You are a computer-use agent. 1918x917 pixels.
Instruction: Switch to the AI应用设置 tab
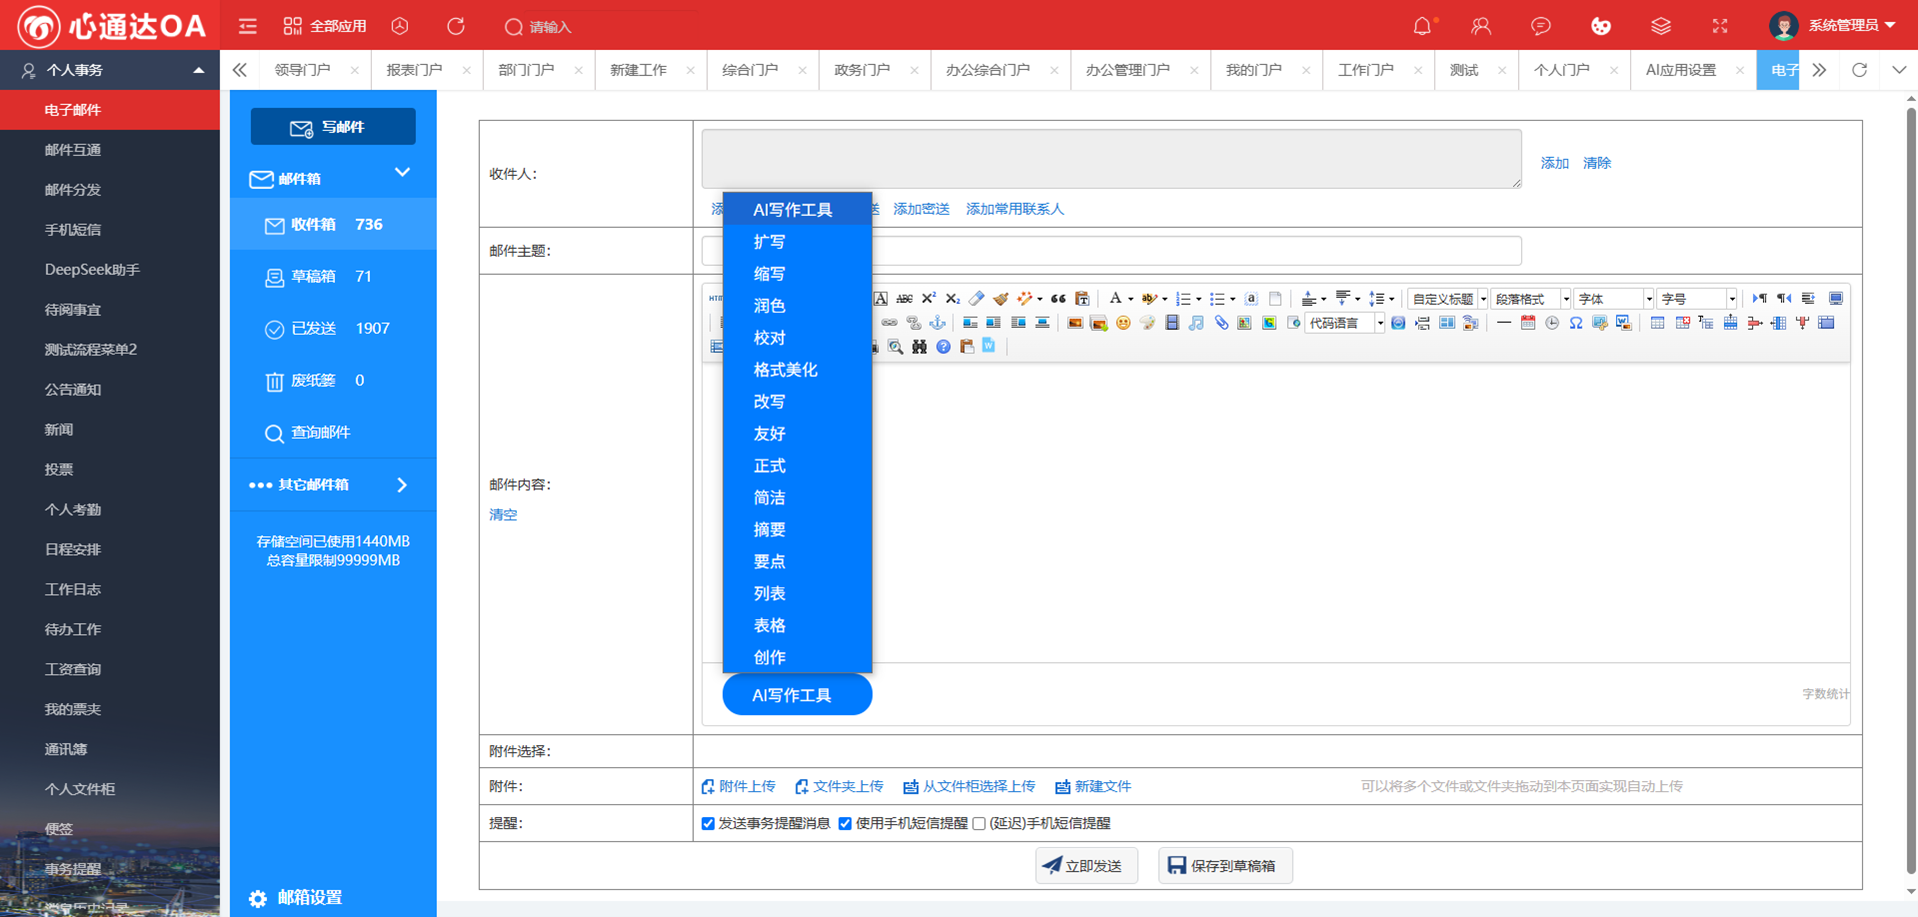1680,70
